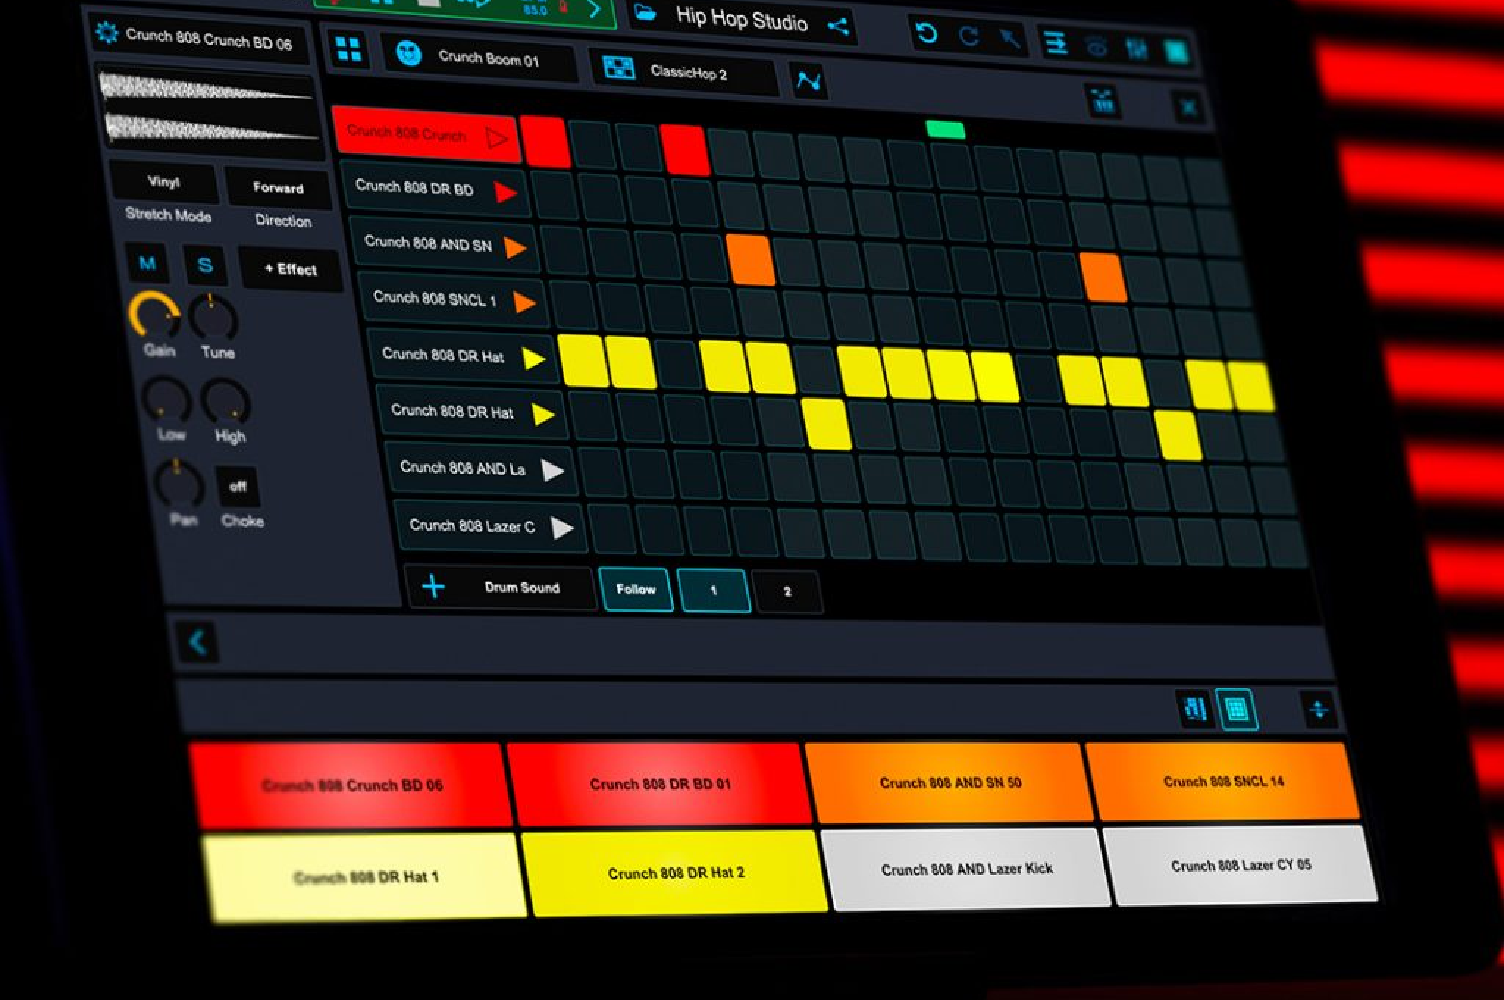Screen dimensions: 1504x1000
Task: Toggle the M mute button
Action: pyautogui.click(x=147, y=264)
